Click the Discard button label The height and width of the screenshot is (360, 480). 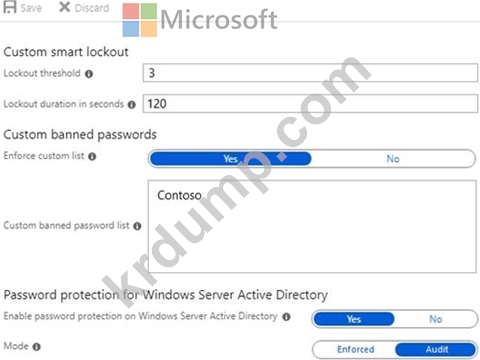(x=92, y=8)
